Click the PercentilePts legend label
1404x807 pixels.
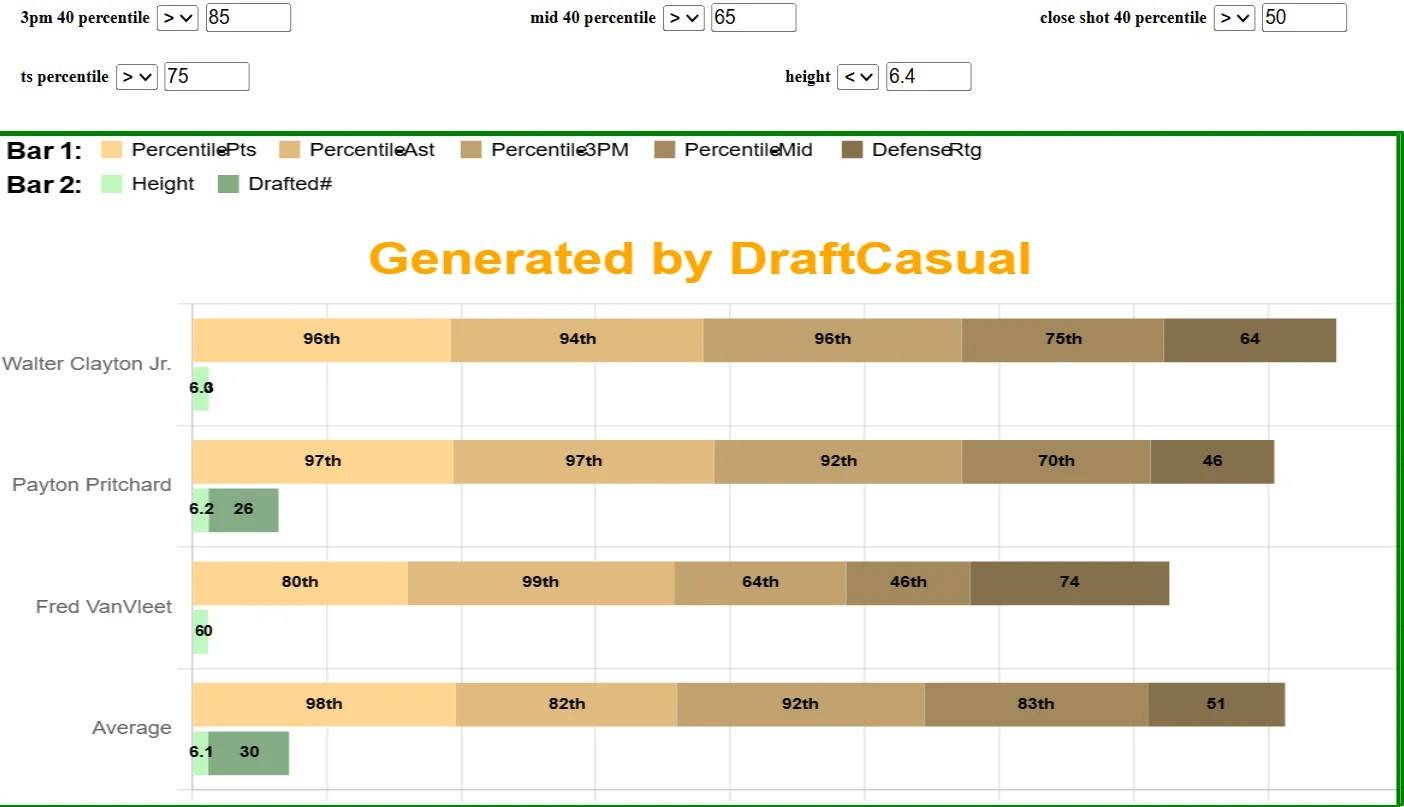point(194,150)
